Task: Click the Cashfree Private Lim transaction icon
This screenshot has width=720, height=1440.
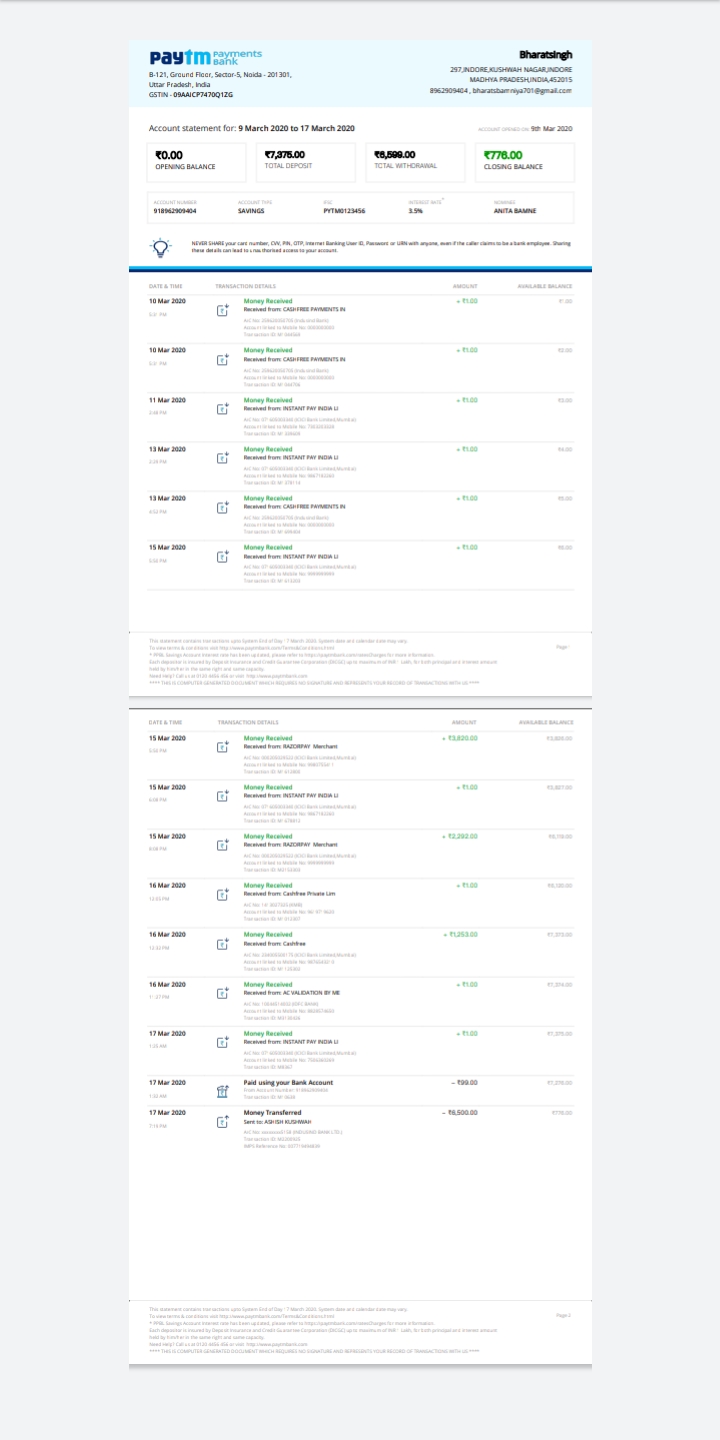Action: coord(223,895)
